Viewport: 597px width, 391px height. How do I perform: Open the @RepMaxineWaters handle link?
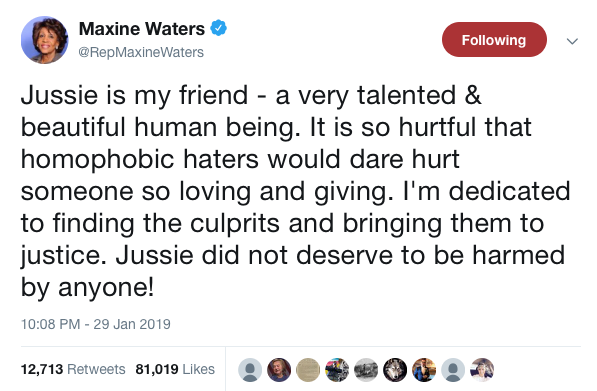[x=141, y=52]
